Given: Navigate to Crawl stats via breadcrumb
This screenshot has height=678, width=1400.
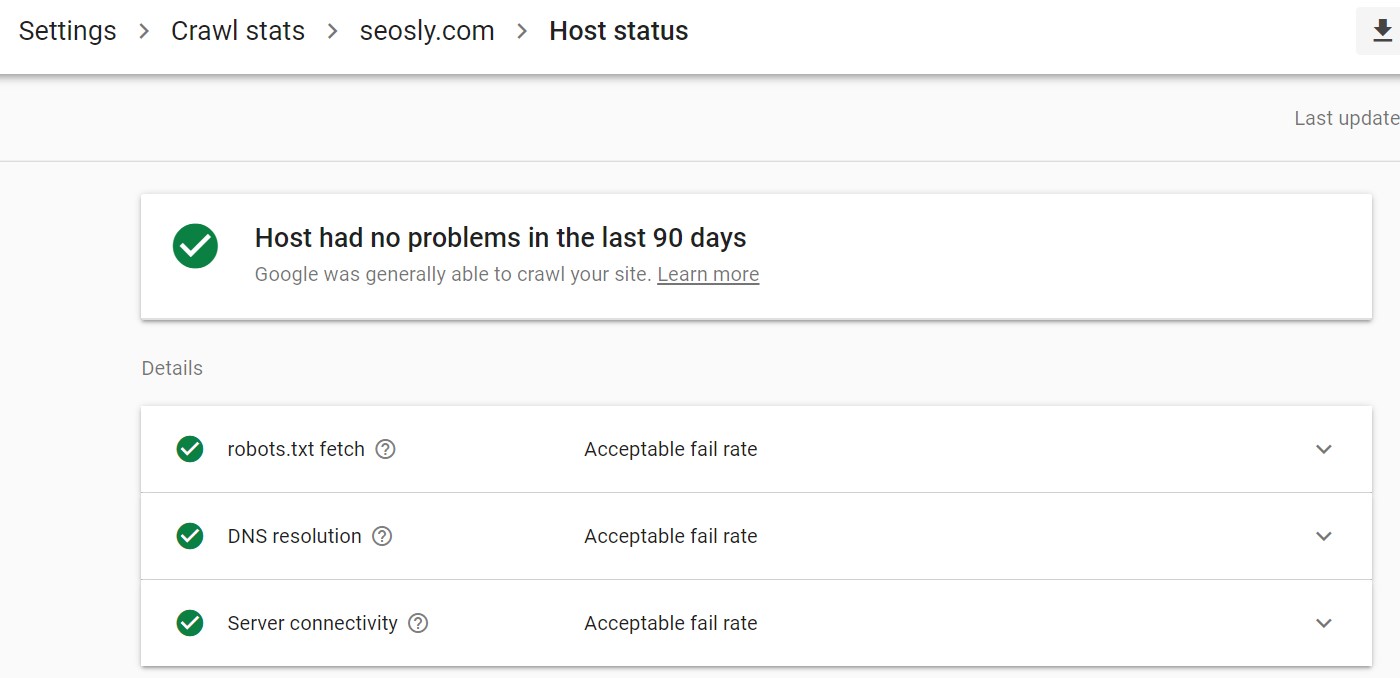Looking at the screenshot, I should click(x=237, y=31).
